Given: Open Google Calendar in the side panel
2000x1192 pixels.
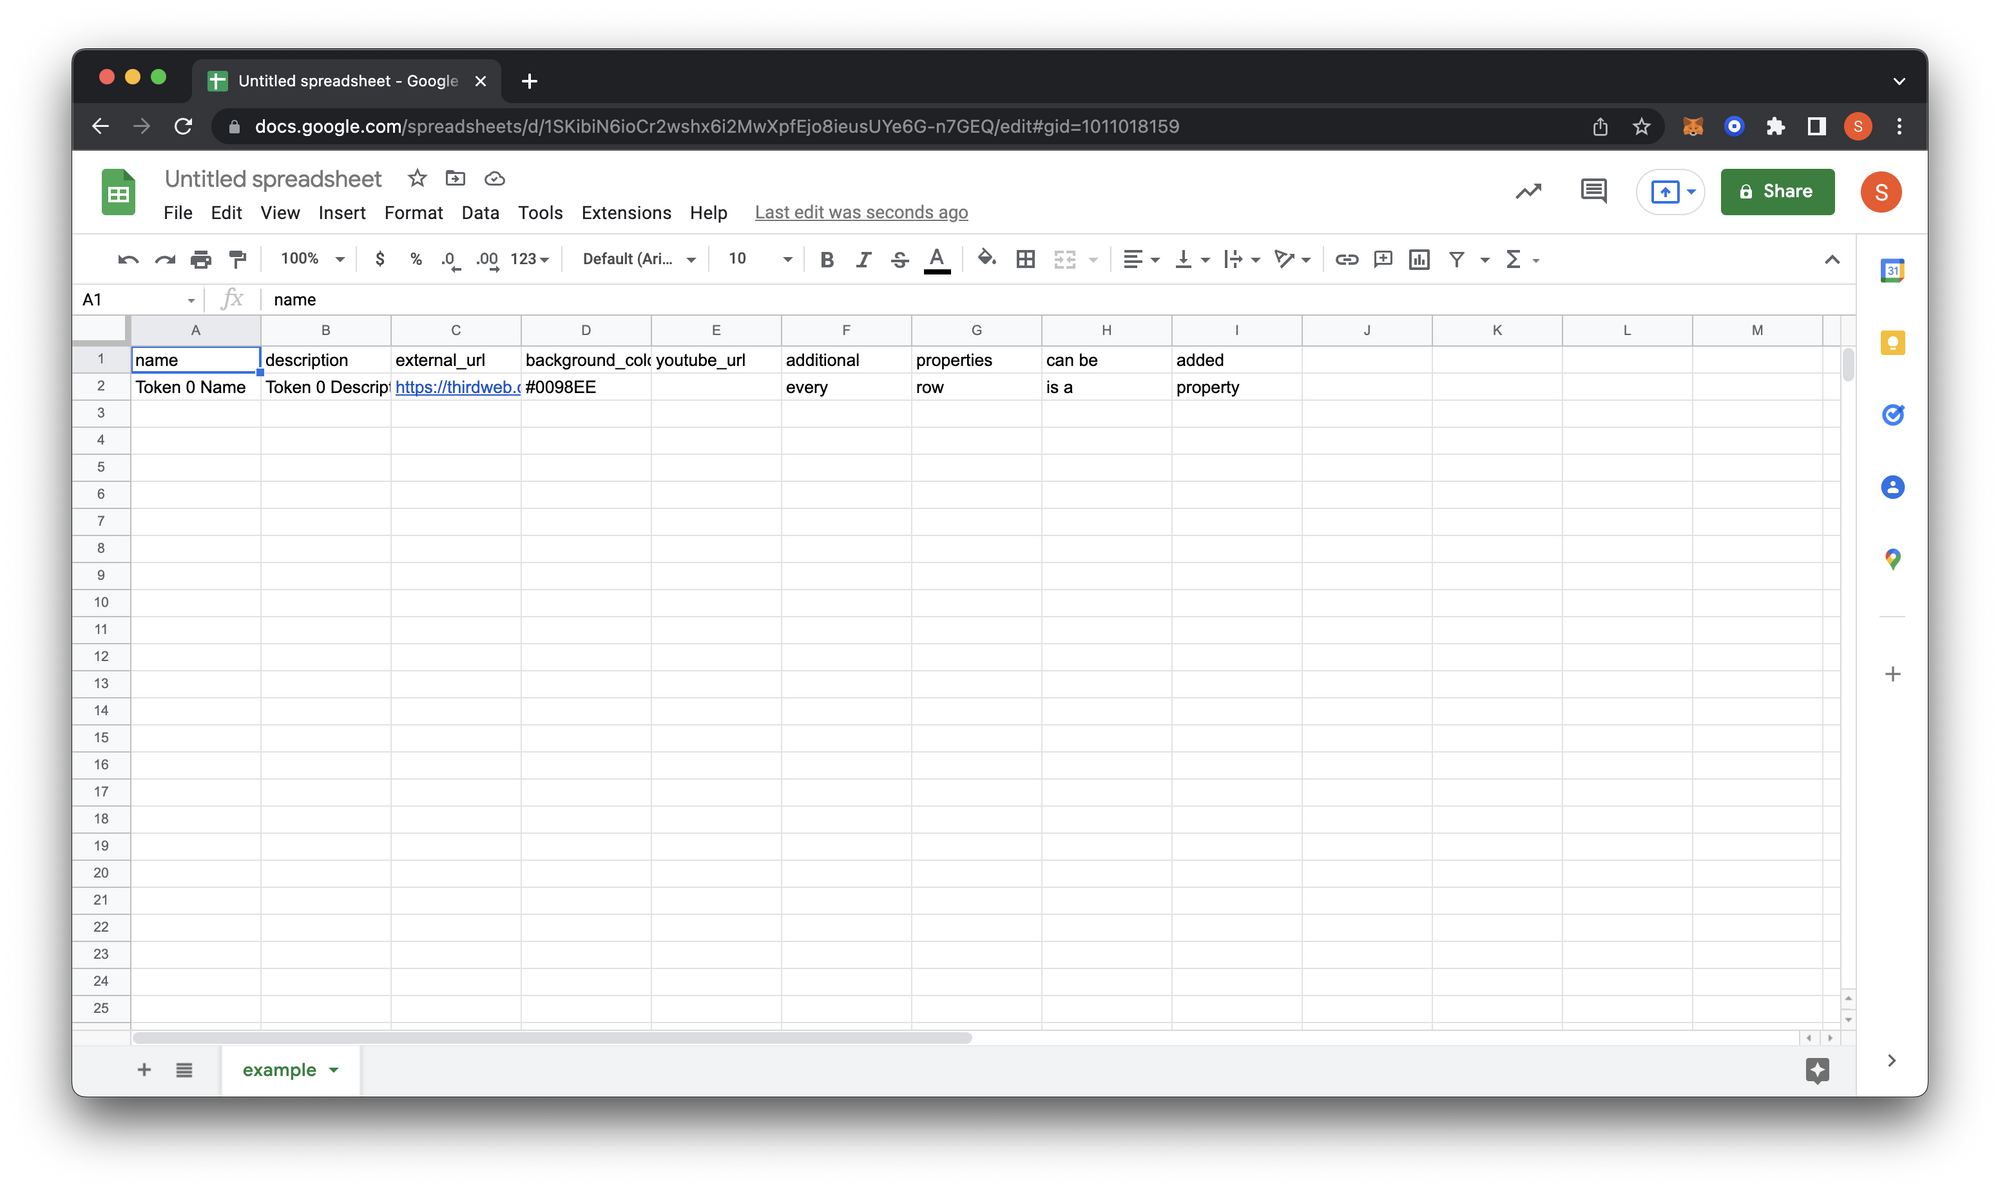Looking at the screenshot, I should [1892, 270].
